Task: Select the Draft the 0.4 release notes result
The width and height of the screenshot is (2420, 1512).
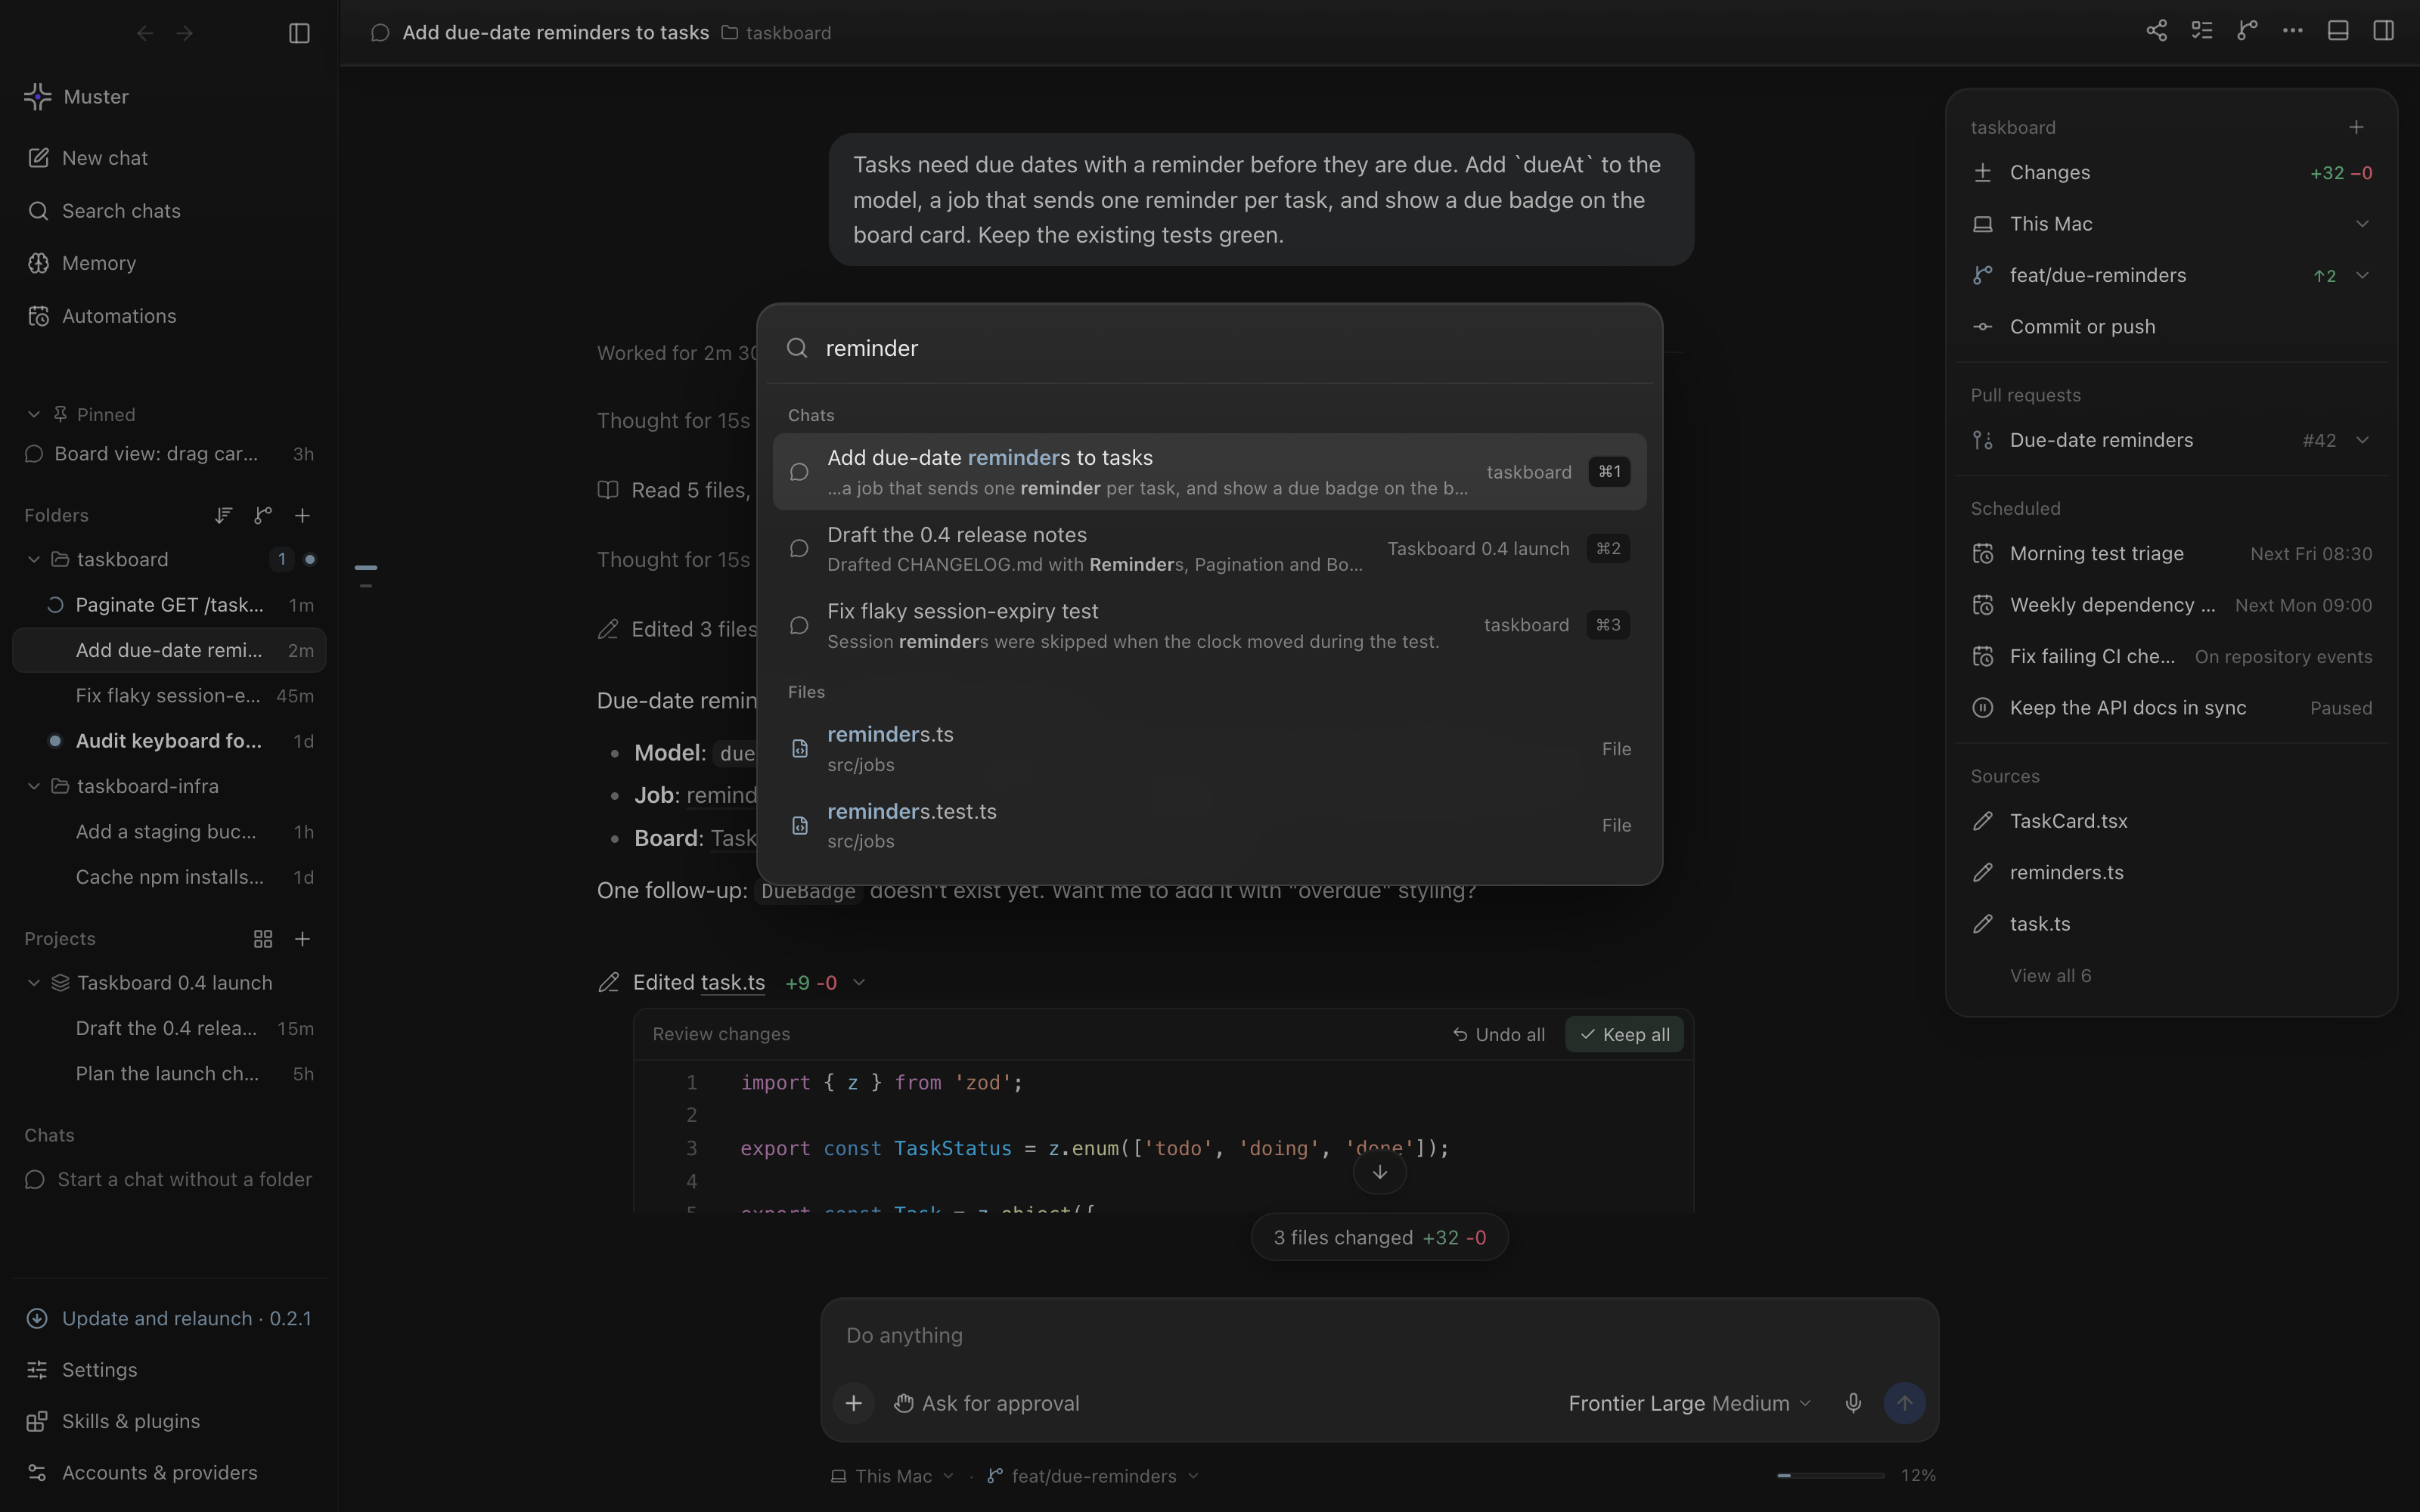Action: pos(1209,549)
